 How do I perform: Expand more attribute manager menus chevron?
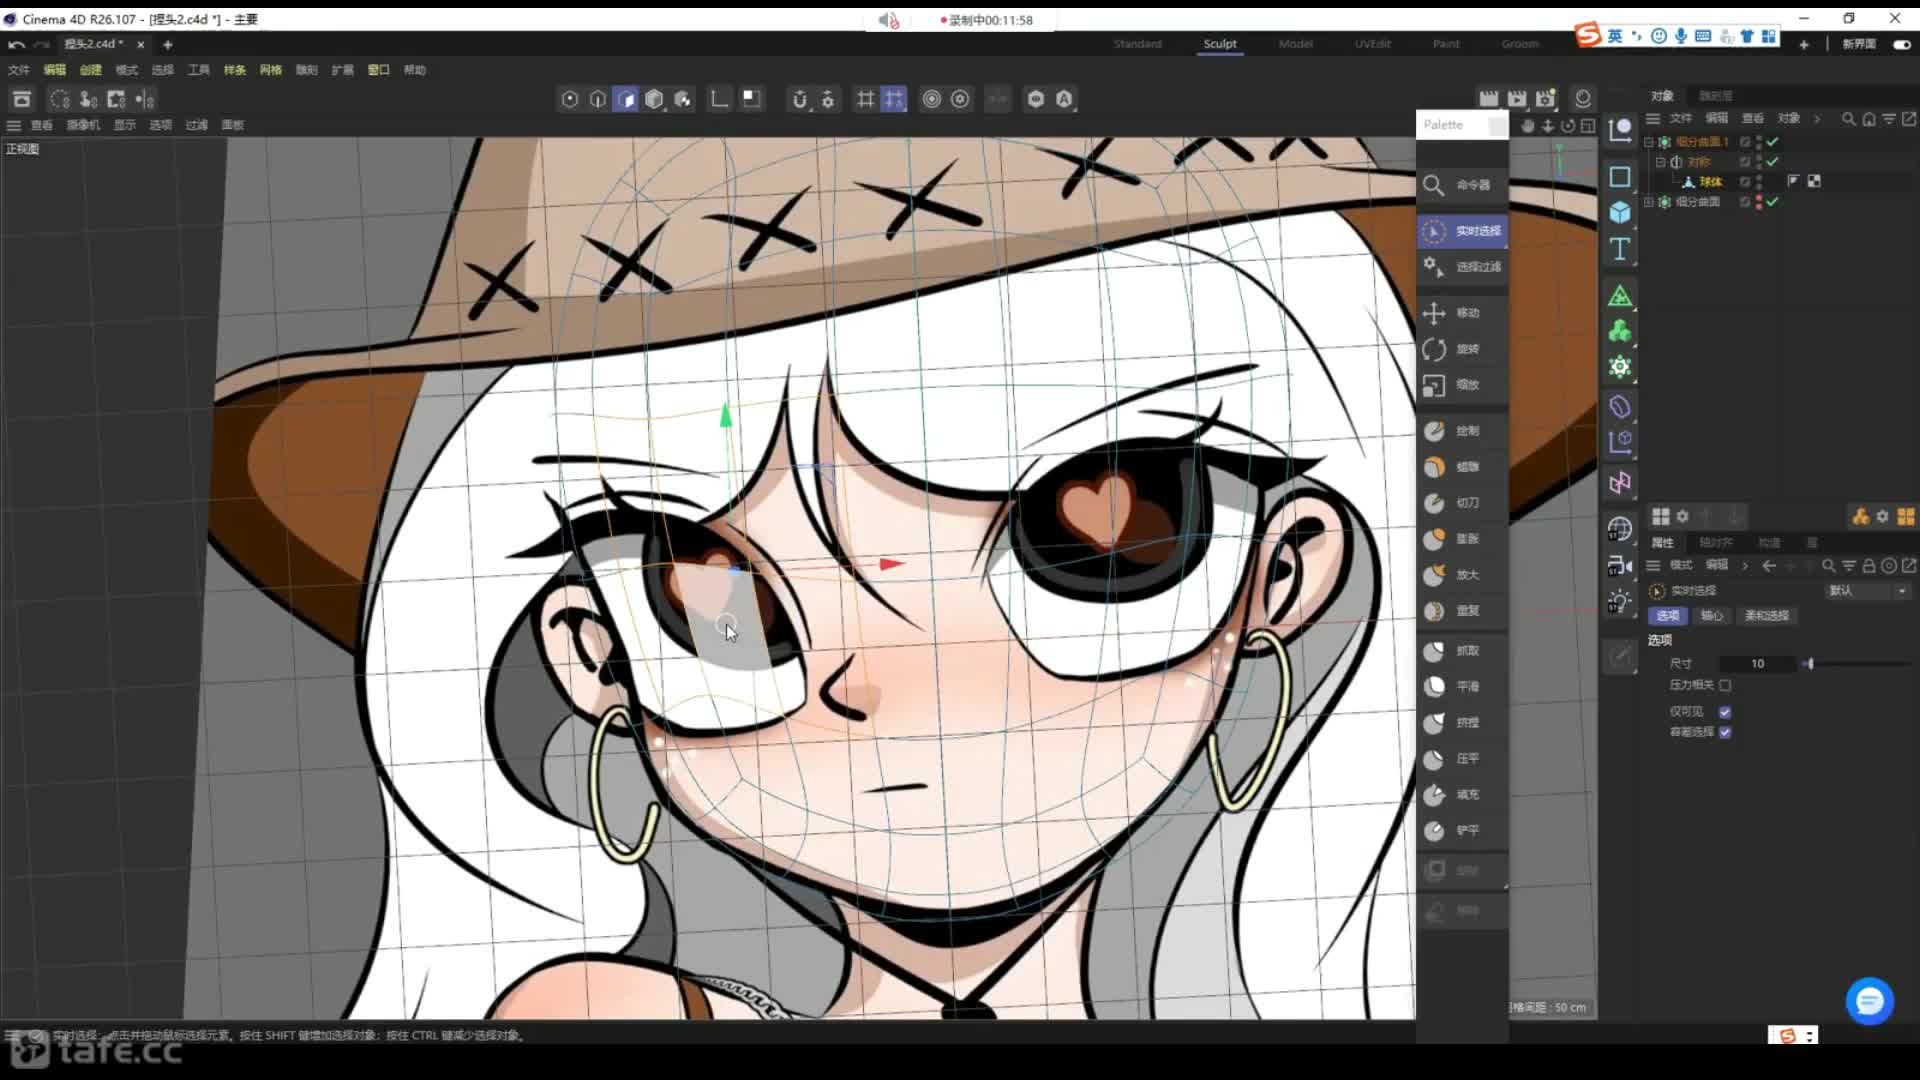(x=1745, y=566)
